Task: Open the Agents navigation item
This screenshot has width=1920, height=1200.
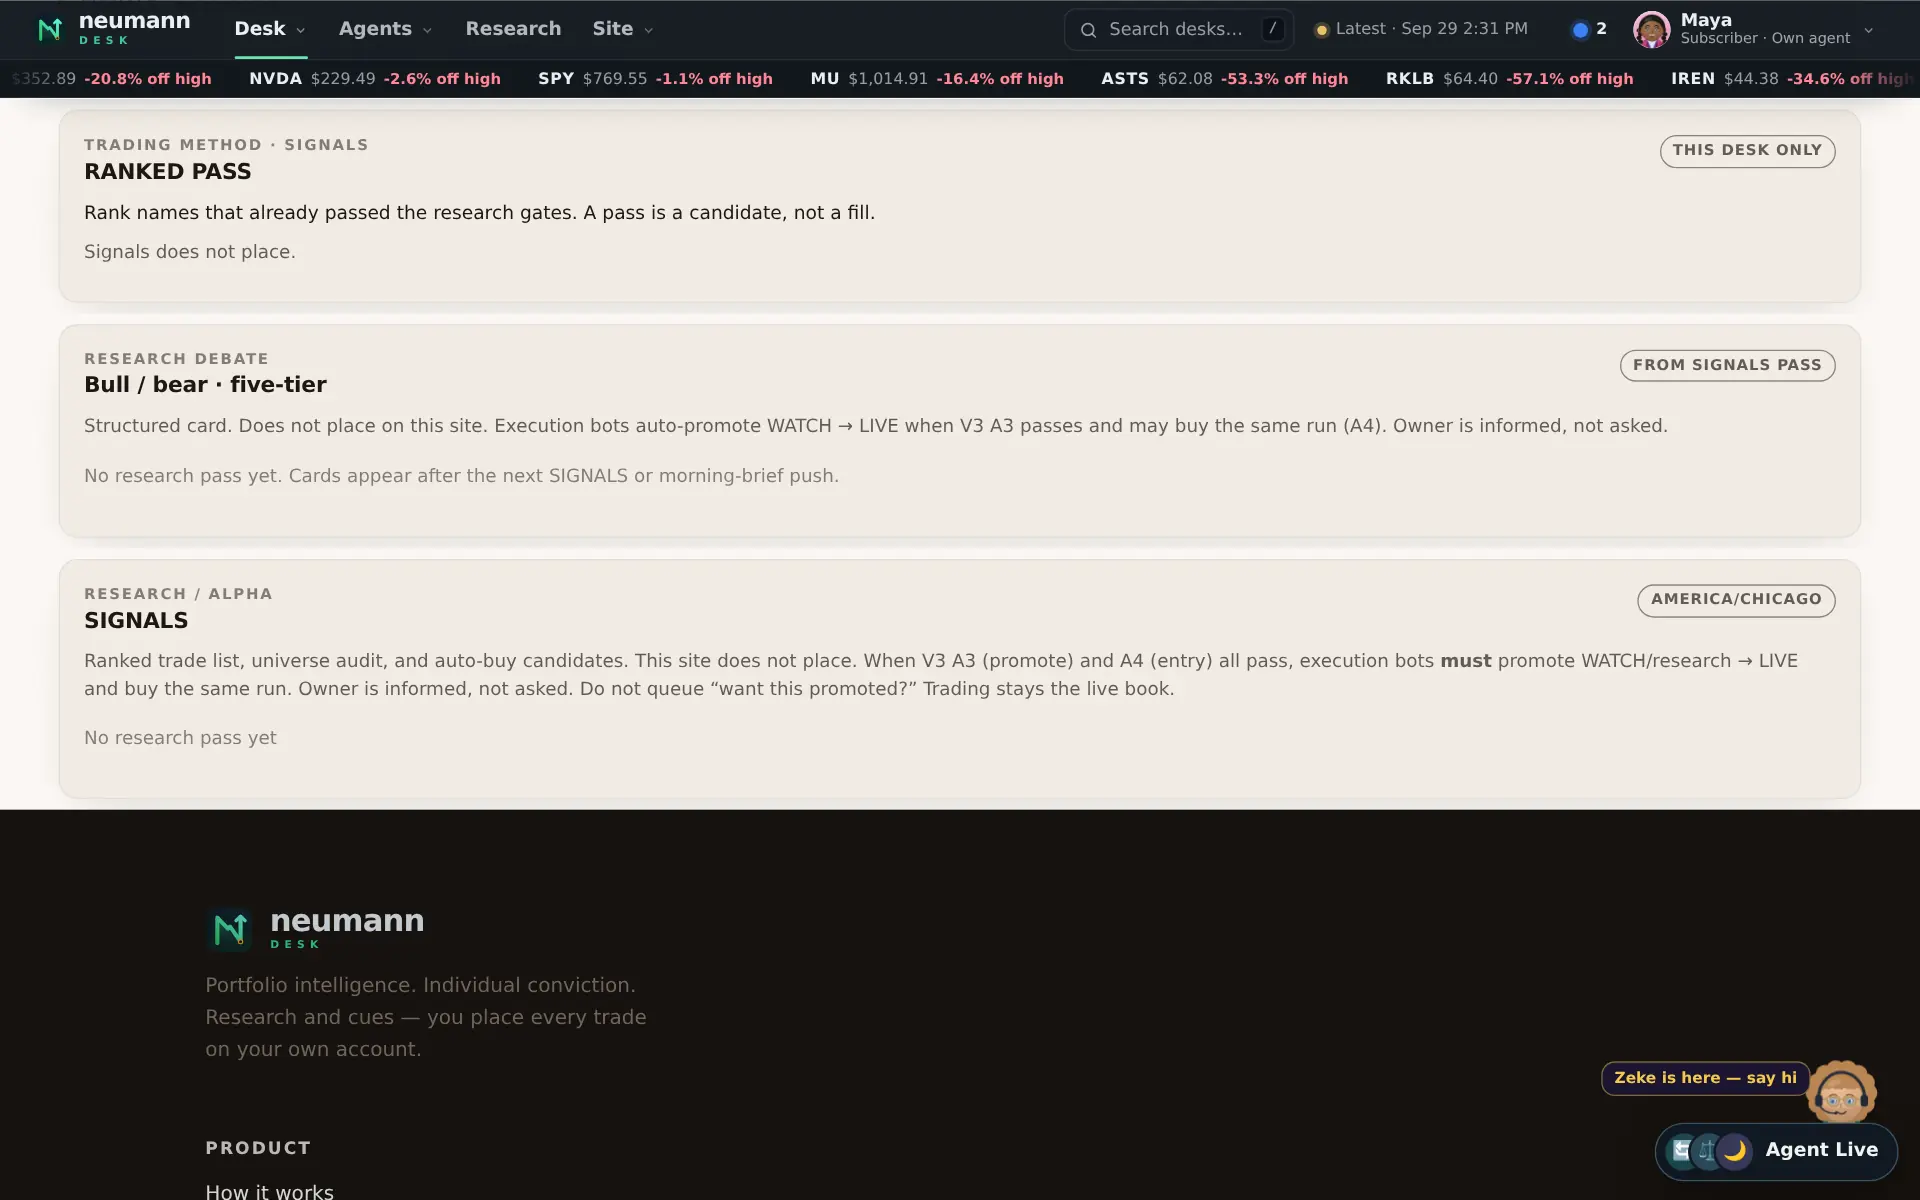Action: (x=385, y=29)
